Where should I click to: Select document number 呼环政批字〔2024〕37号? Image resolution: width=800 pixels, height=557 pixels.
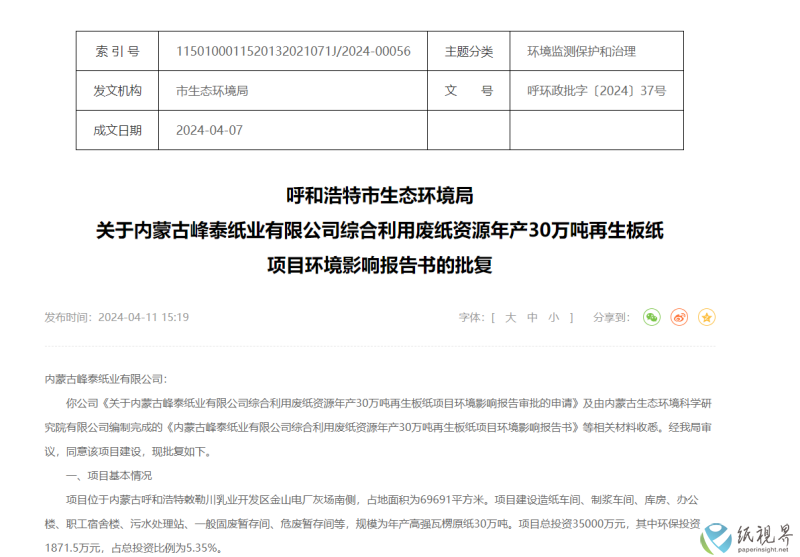click(x=597, y=91)
